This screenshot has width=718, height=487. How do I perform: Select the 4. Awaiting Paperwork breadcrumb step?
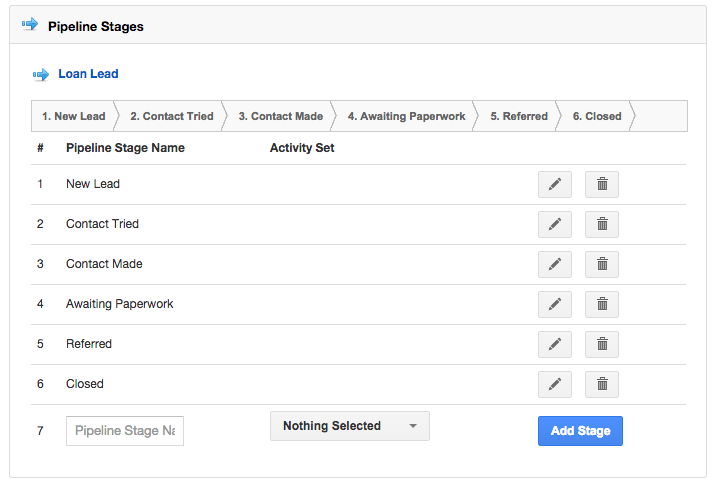pyautogui.click(x=406, y=116)
